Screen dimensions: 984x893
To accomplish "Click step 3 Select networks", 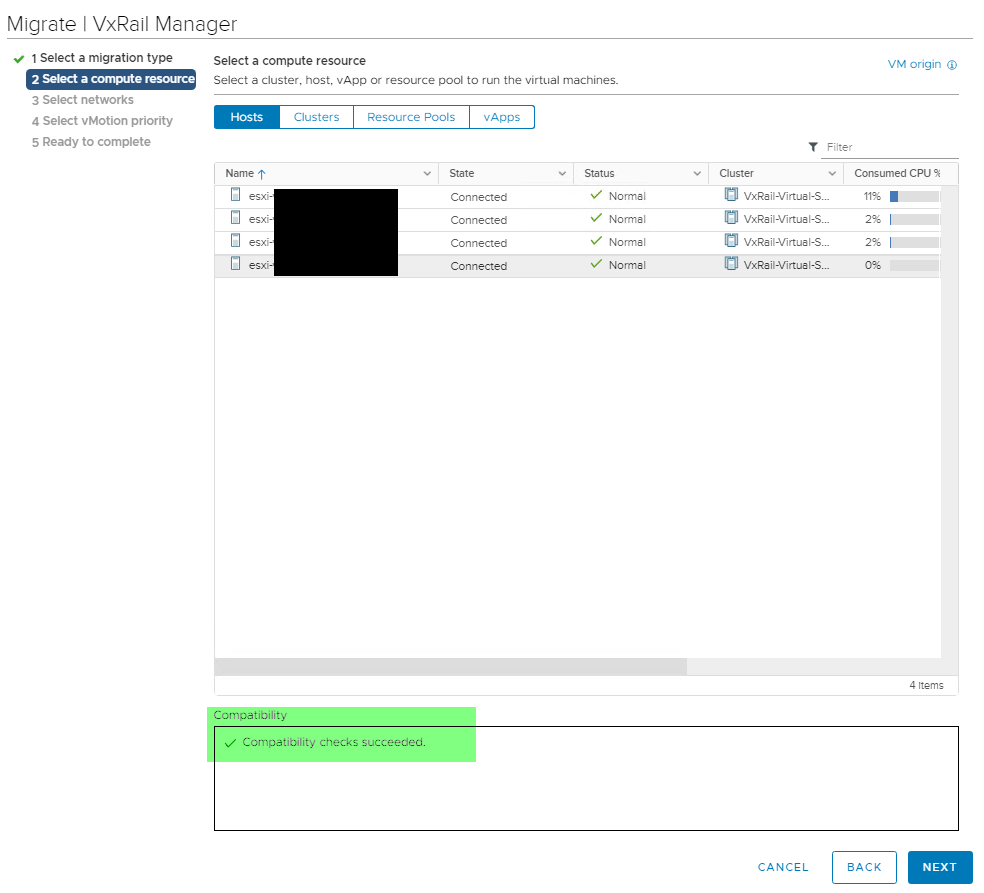I will [x=83, y=100].
